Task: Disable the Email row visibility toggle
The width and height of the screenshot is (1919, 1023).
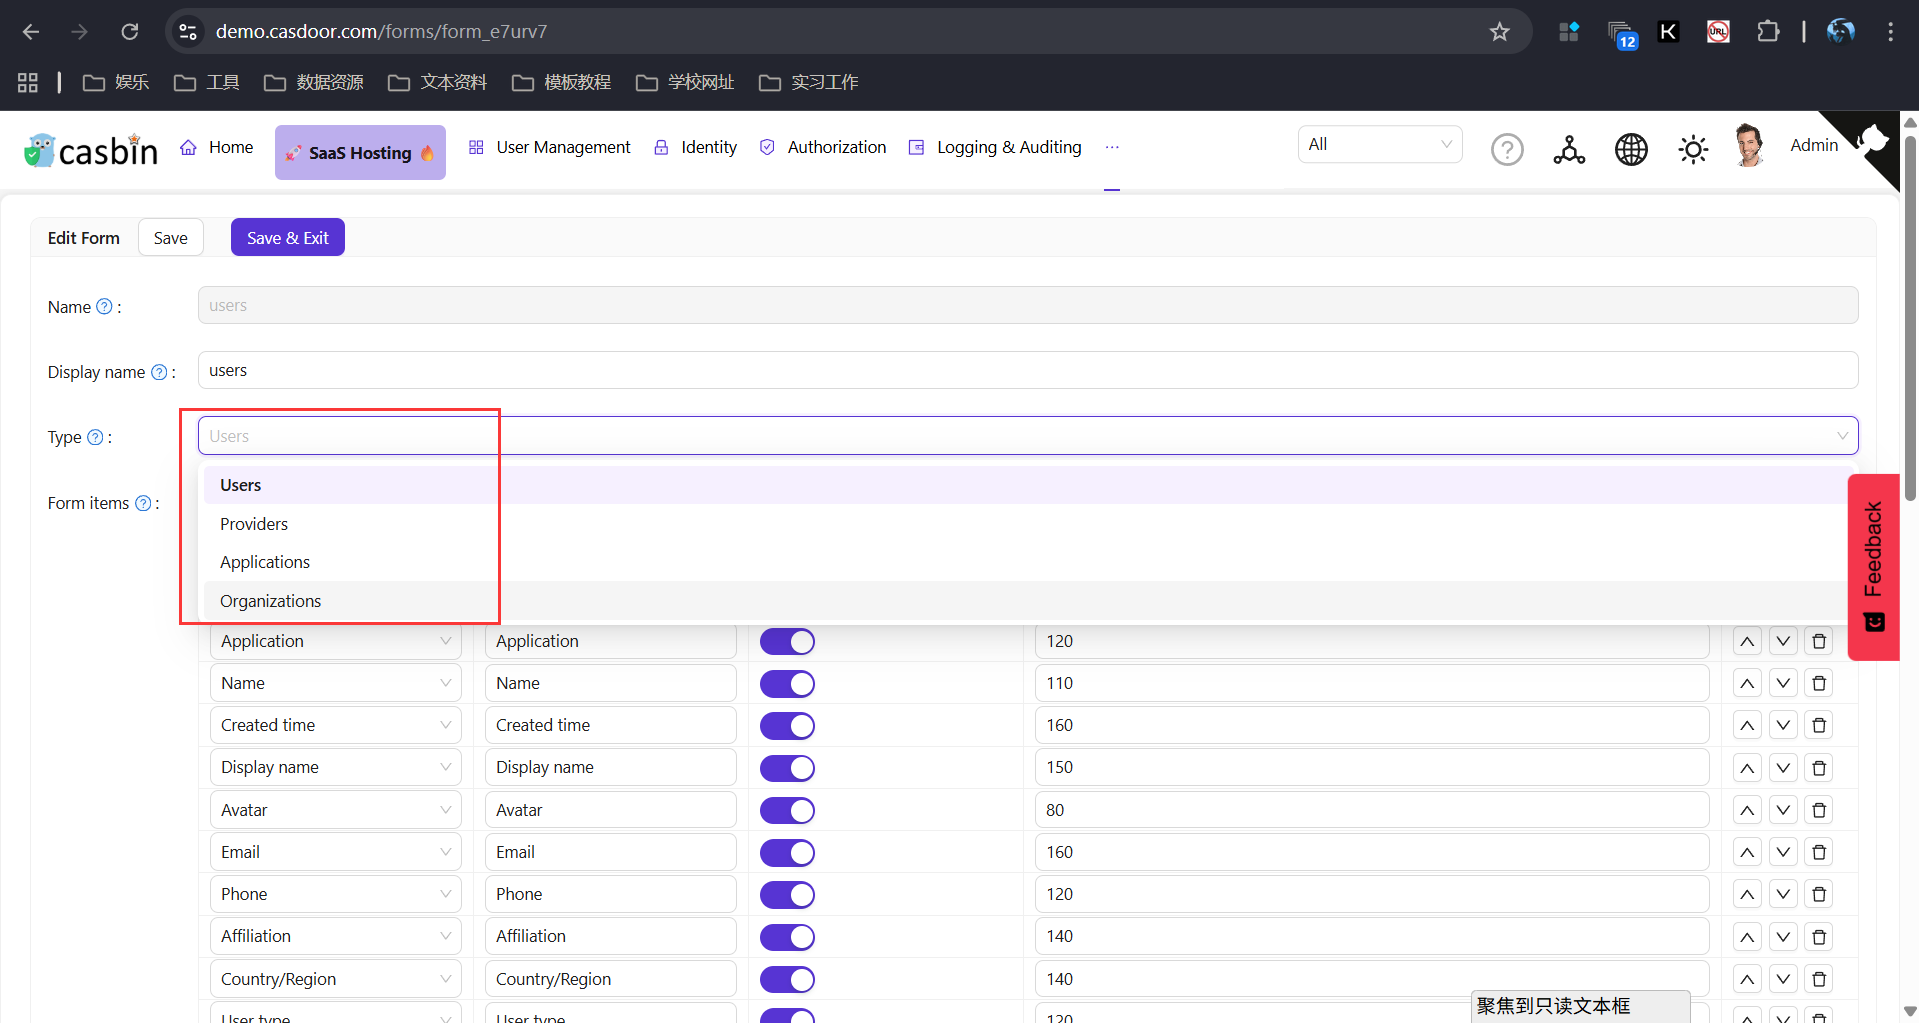Action: (x=788, y=852)
